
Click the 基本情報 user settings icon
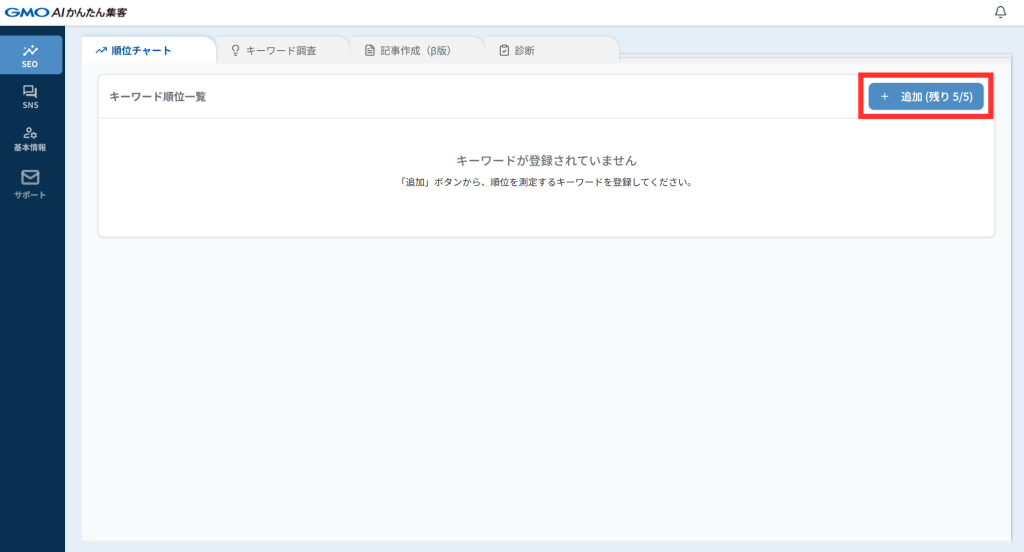click(x=30, y=133)
